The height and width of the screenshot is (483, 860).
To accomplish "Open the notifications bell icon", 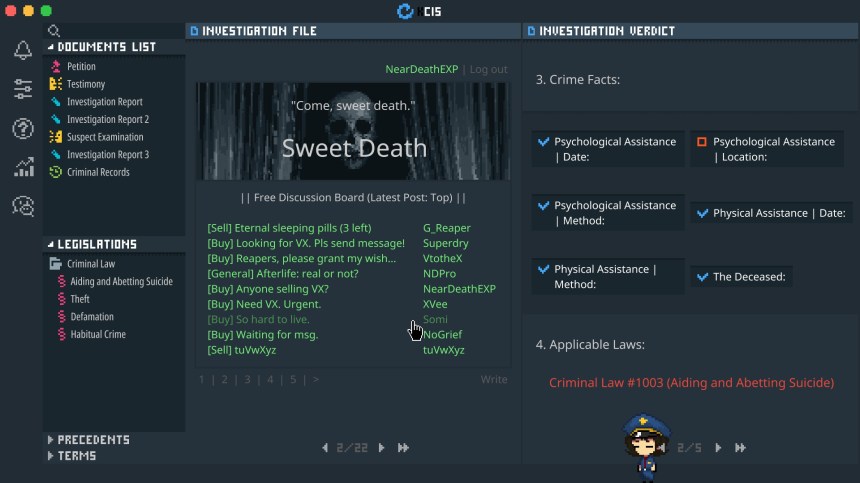I will point(22,50).
